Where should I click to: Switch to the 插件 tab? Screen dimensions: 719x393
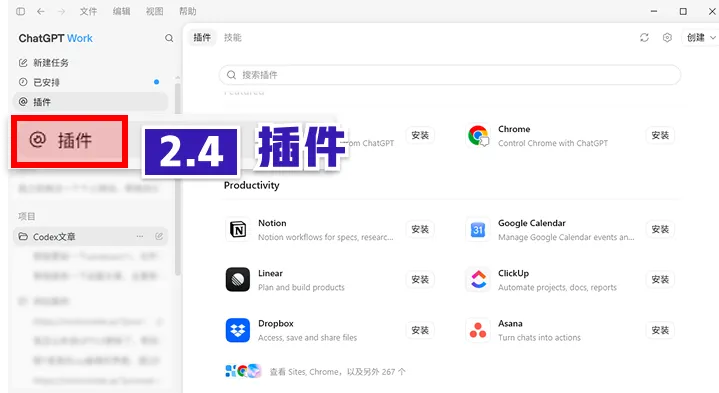click(202, 38)
